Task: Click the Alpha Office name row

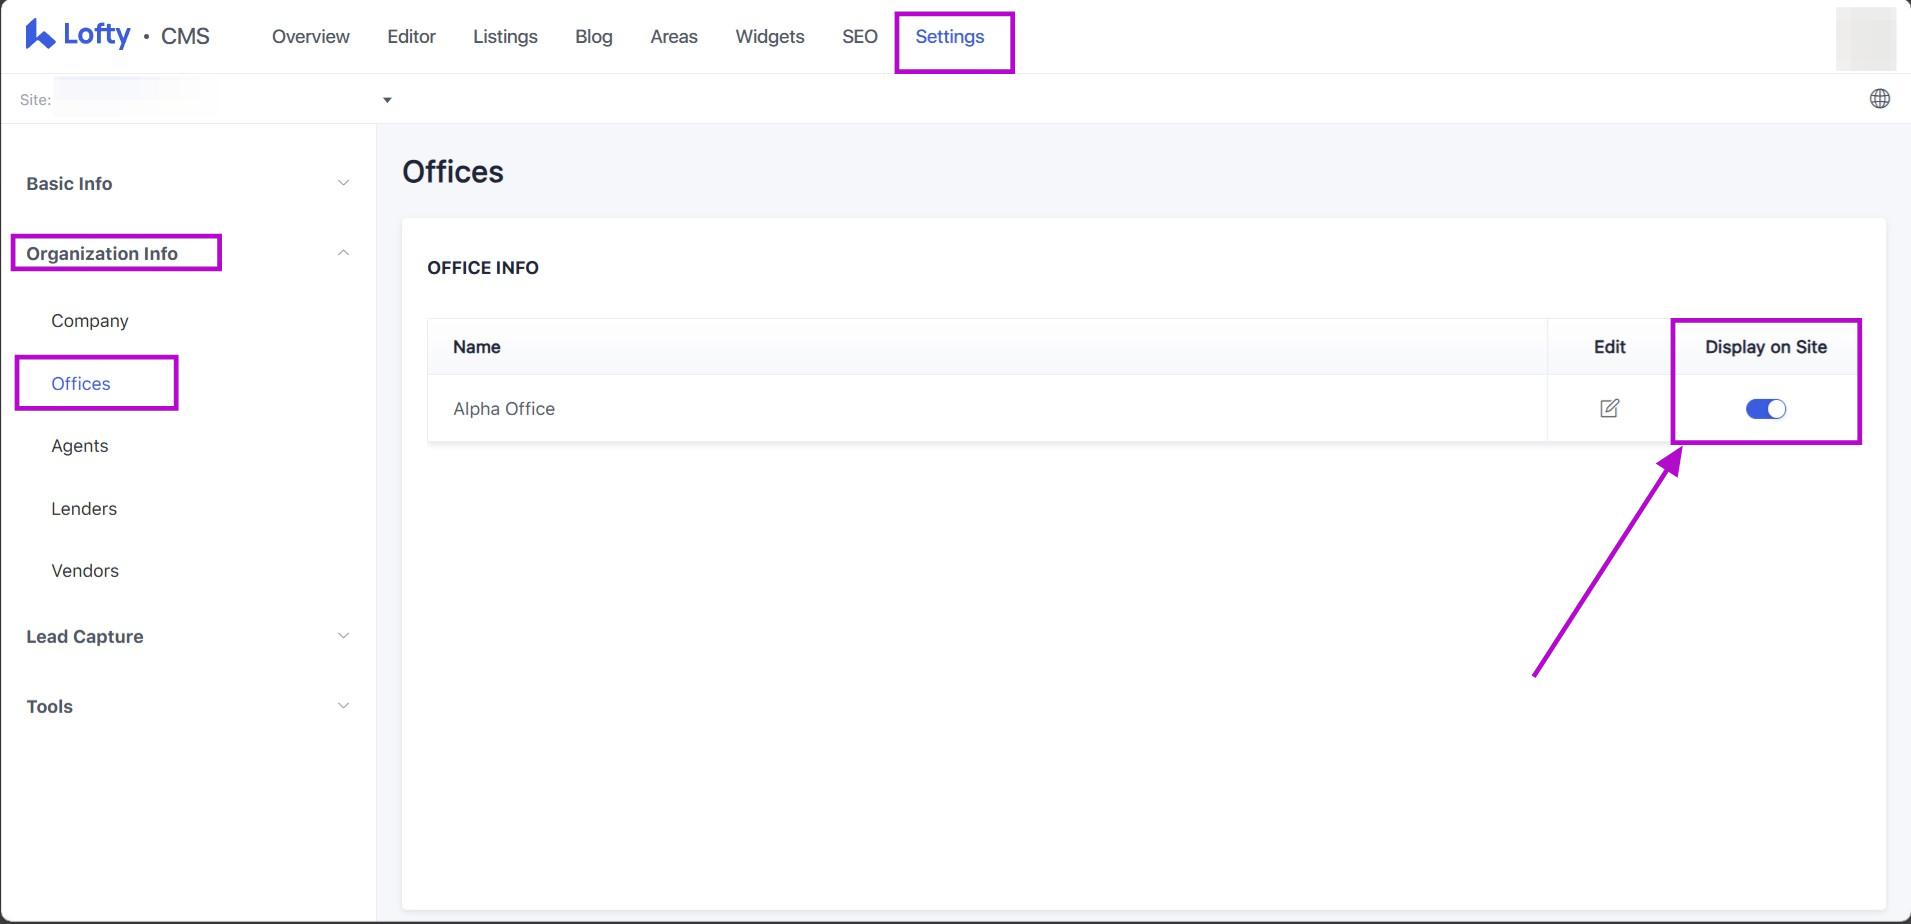Action: coord(504,409)
